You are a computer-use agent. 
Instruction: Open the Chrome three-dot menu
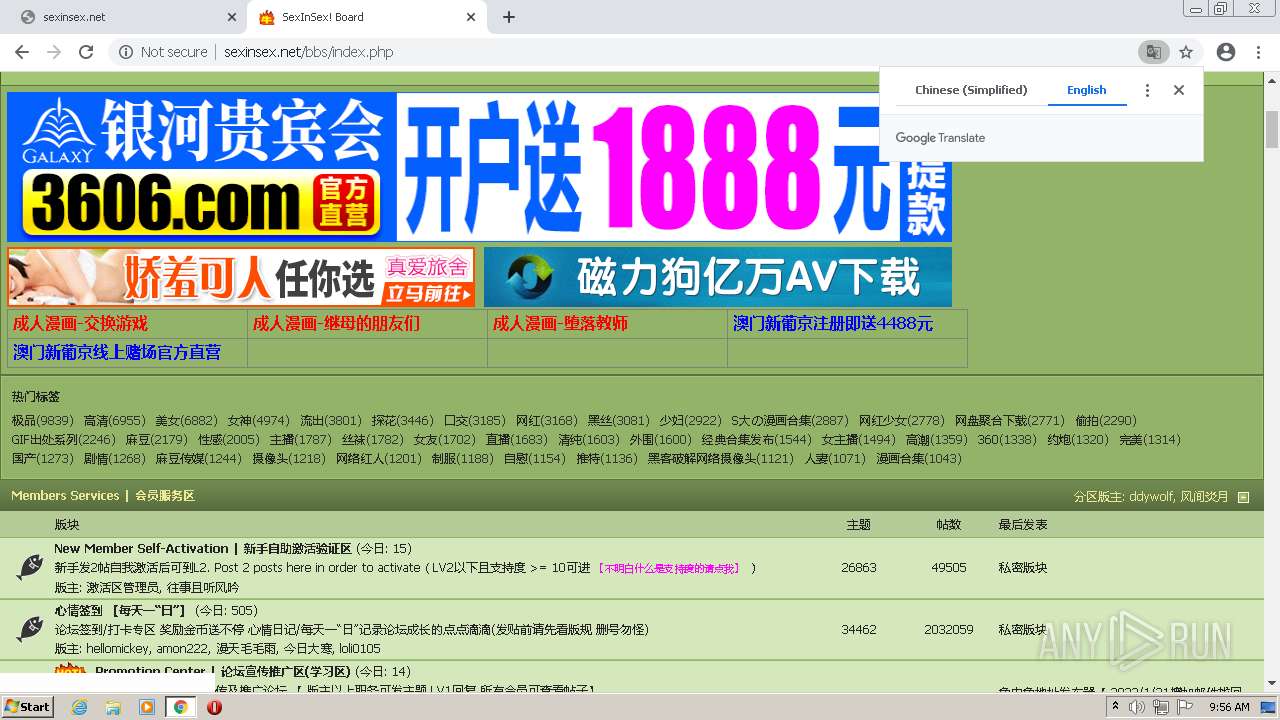[1258, 52]
